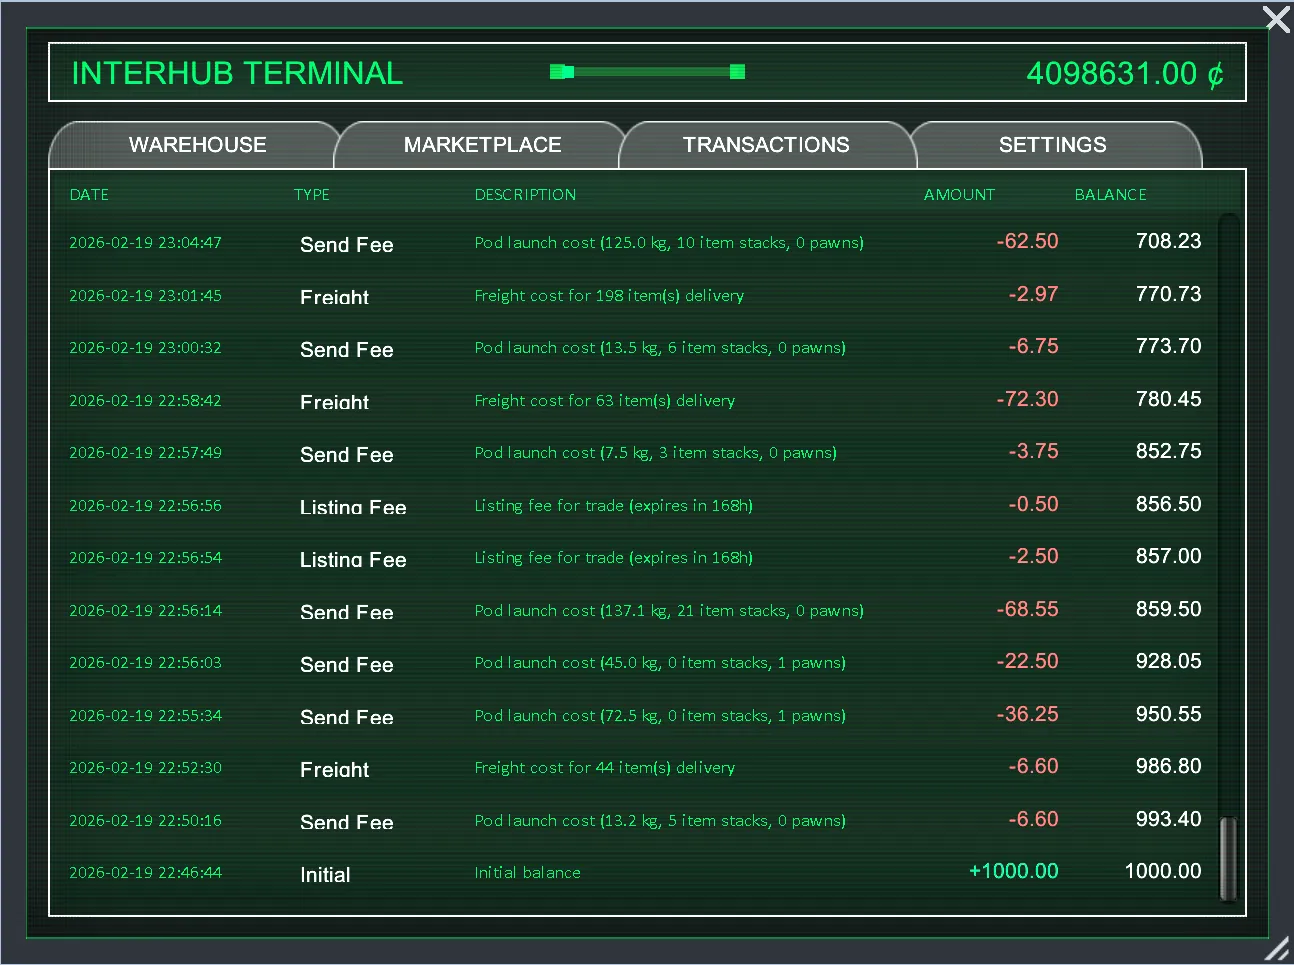
Task: Click the window resize grip icon
Action: coord(1277,949)
